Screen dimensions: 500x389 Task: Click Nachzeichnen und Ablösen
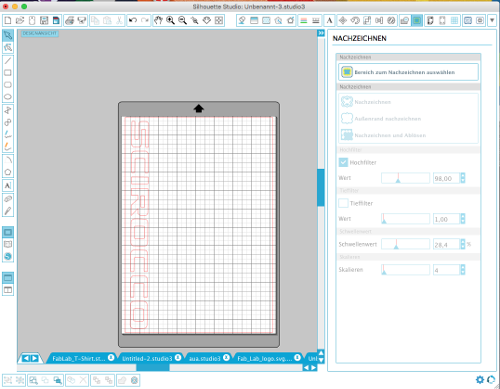[383, 135]
